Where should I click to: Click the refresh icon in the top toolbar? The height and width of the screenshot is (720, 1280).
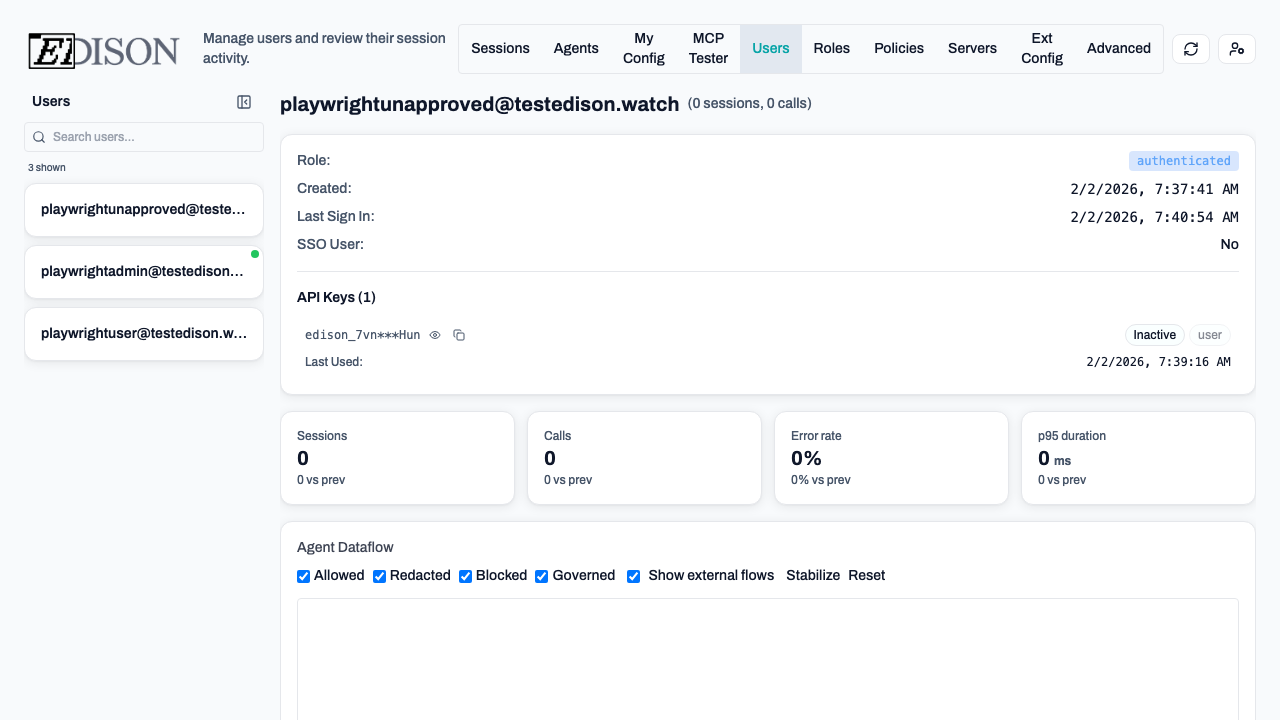1190,48
